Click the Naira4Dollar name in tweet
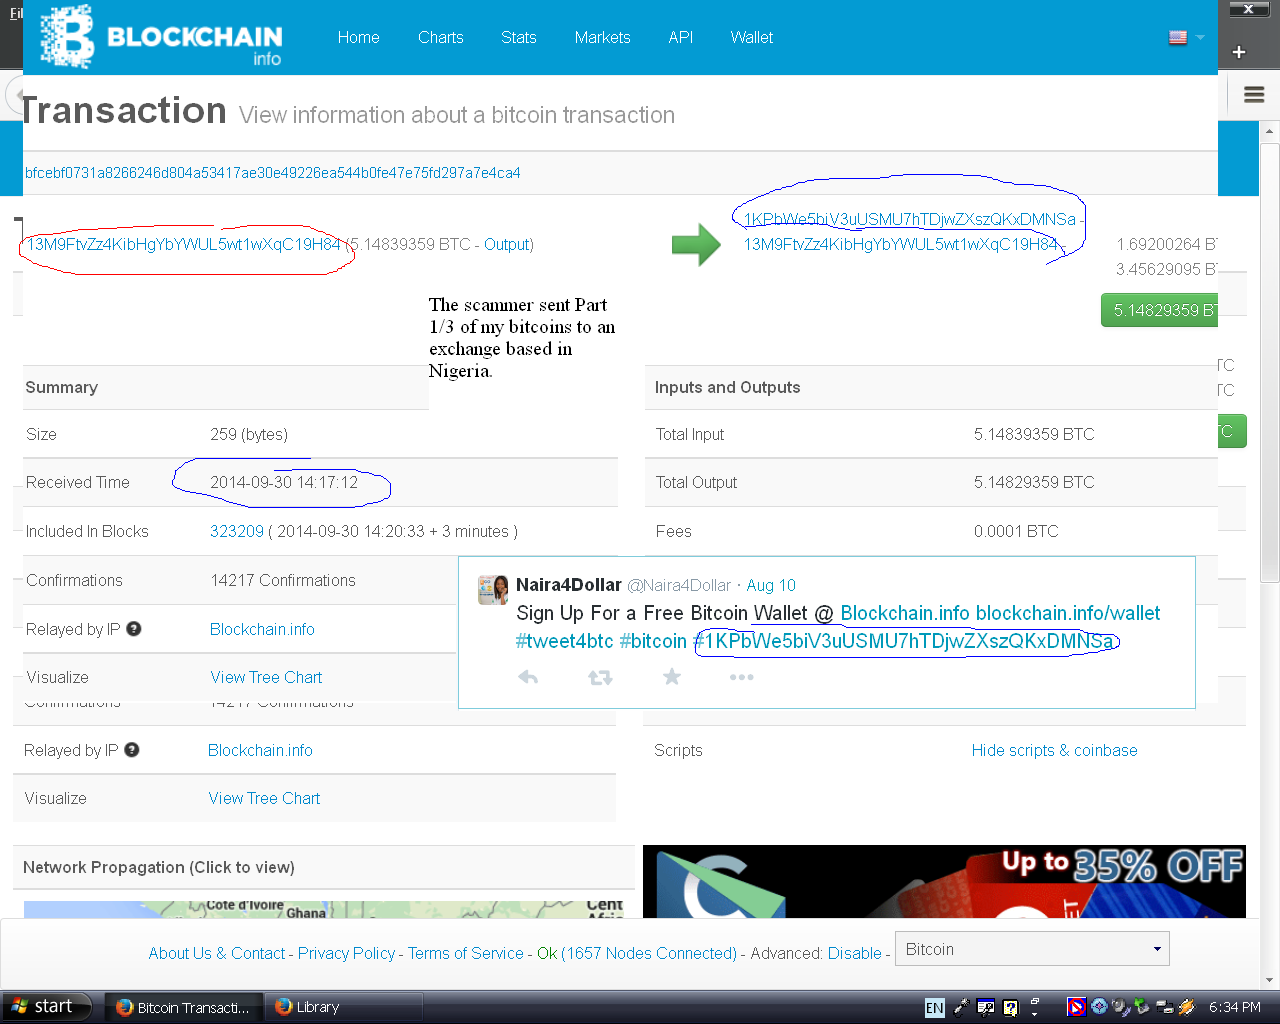1280x1024 pixels. 568,585
